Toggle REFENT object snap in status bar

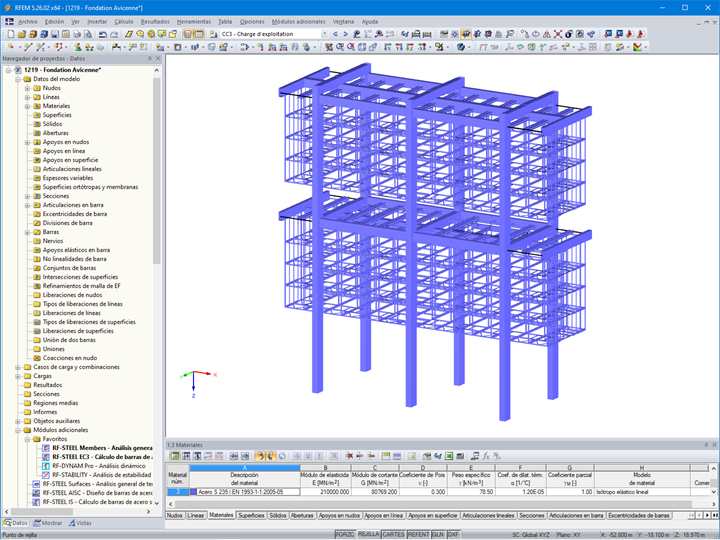[418, 534]
